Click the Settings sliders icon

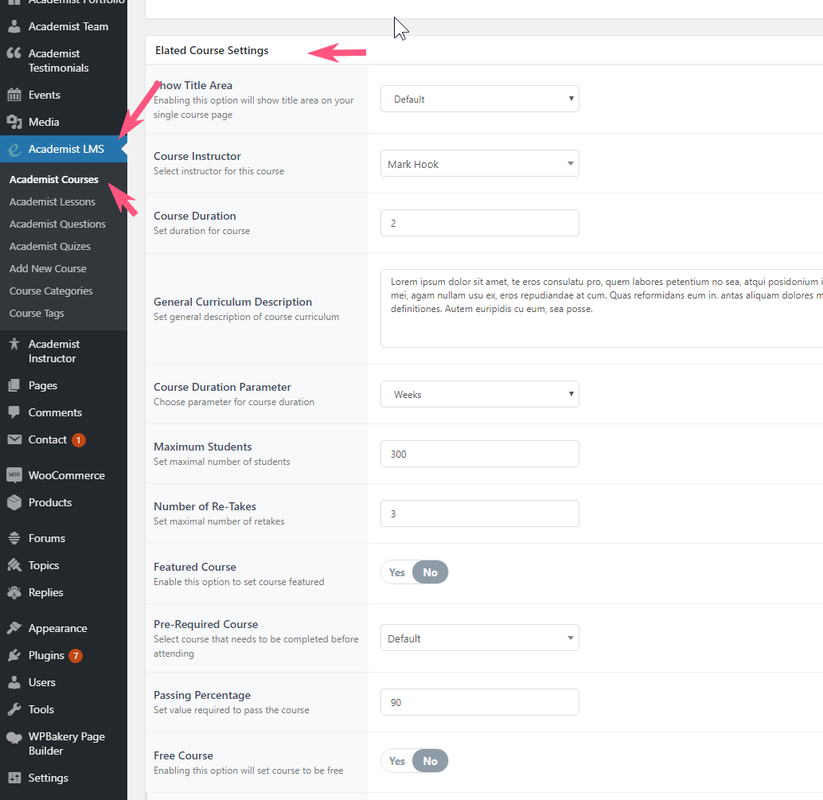coord(14,778)
